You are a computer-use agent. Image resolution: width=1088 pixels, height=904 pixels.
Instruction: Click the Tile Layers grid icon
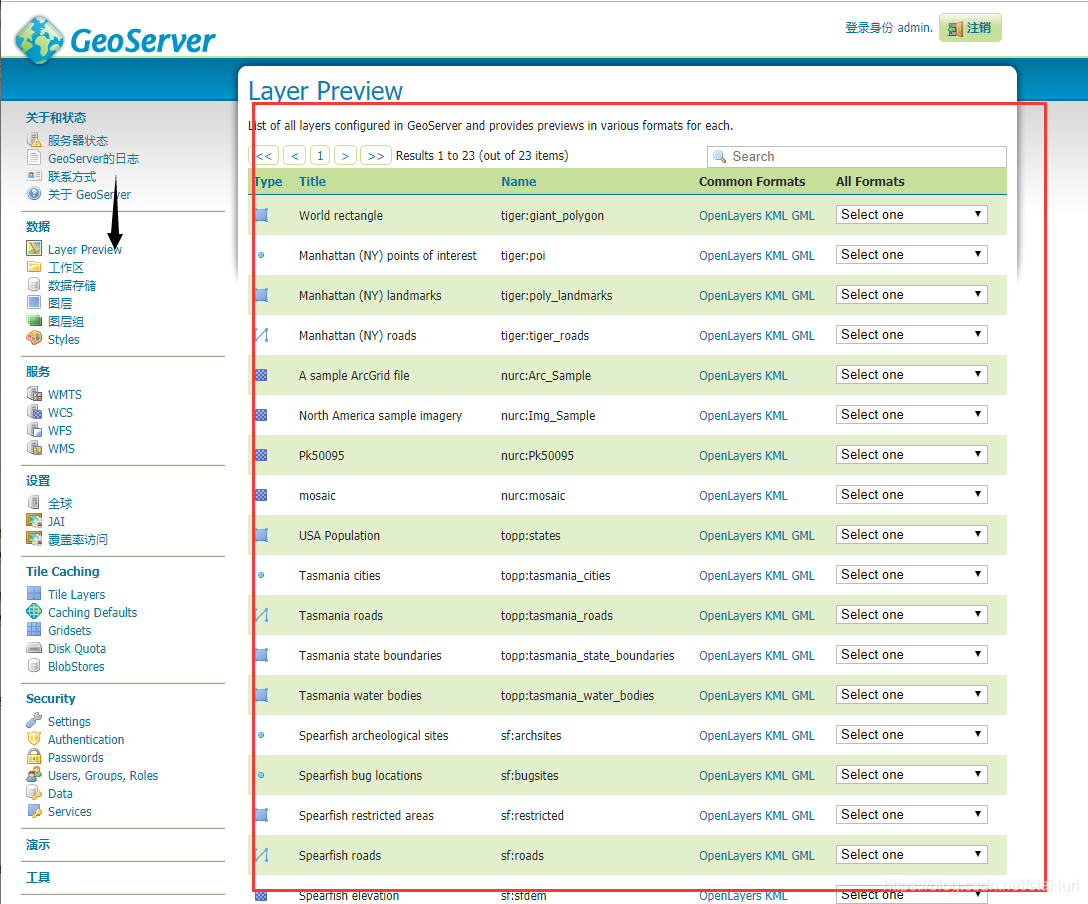tap(34, 593)
